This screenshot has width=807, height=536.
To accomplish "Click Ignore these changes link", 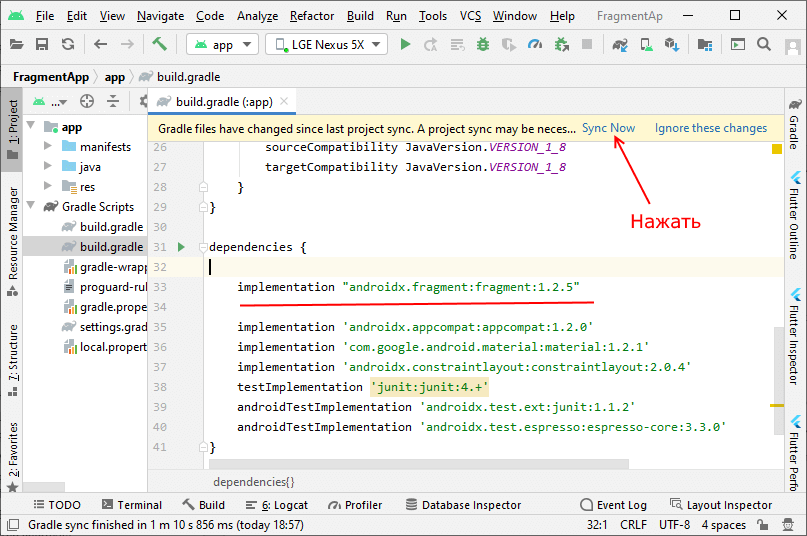I will pos(710,128).
